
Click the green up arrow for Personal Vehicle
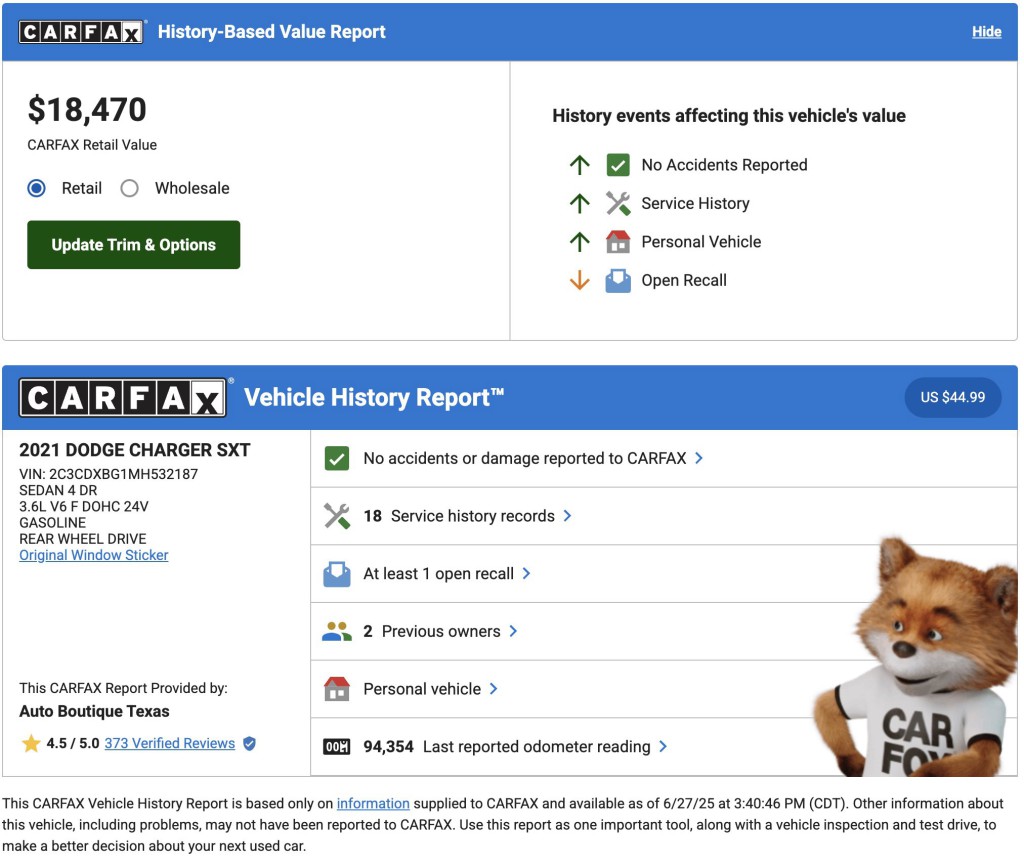click(579, 242)
